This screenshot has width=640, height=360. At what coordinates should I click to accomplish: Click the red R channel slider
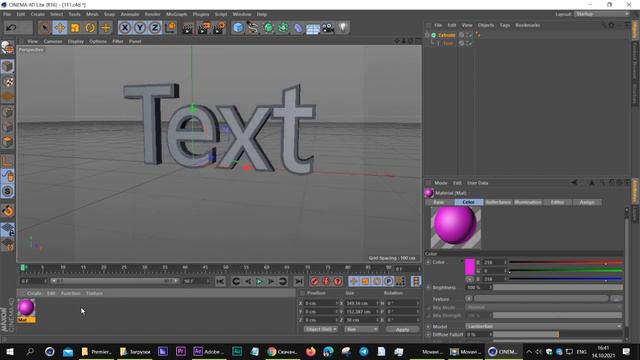(x=566, y=262)
